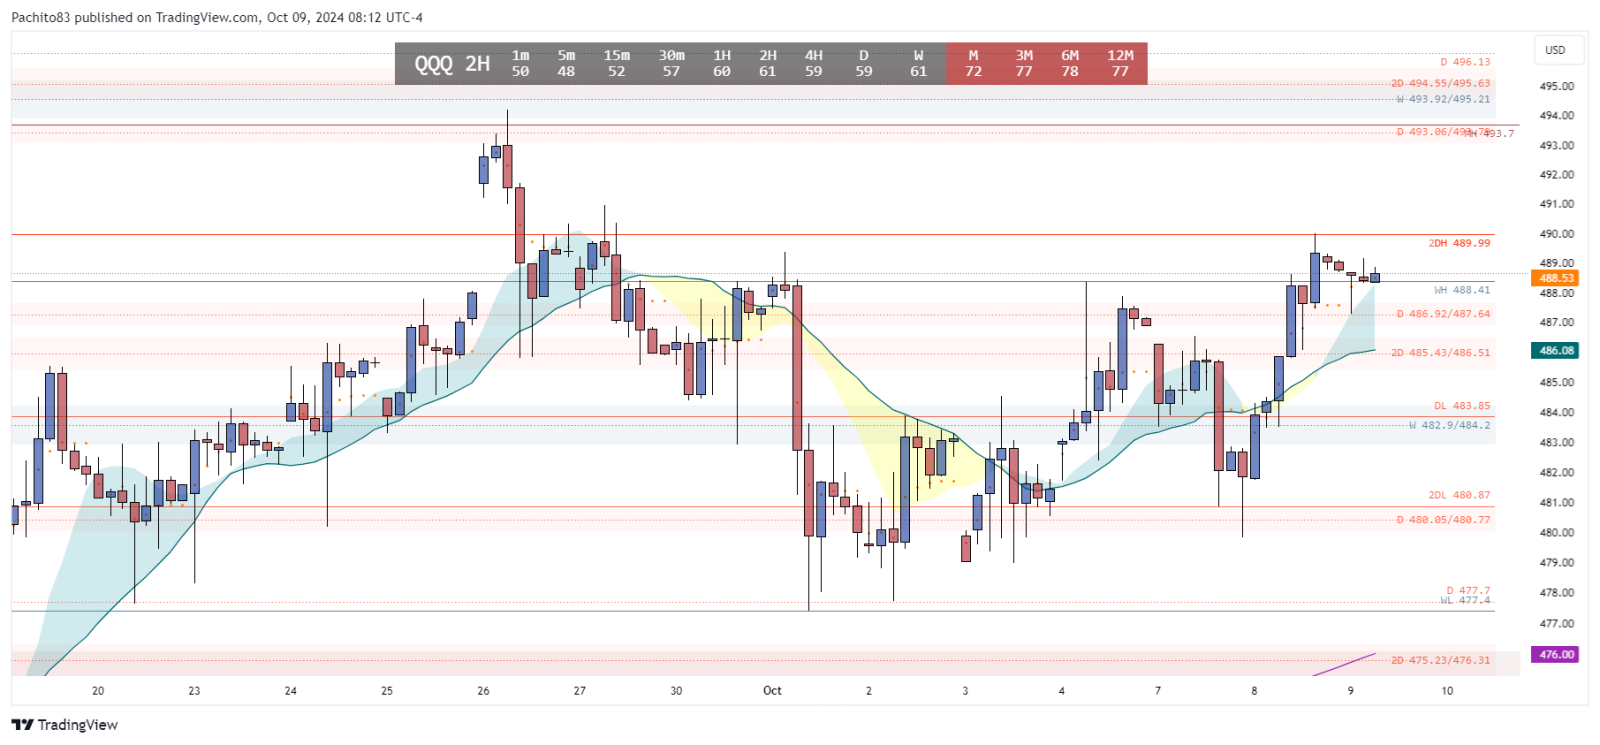Click the '10' date label on time axis
The image size is (1600, 745).
(x=1447, y=691)
